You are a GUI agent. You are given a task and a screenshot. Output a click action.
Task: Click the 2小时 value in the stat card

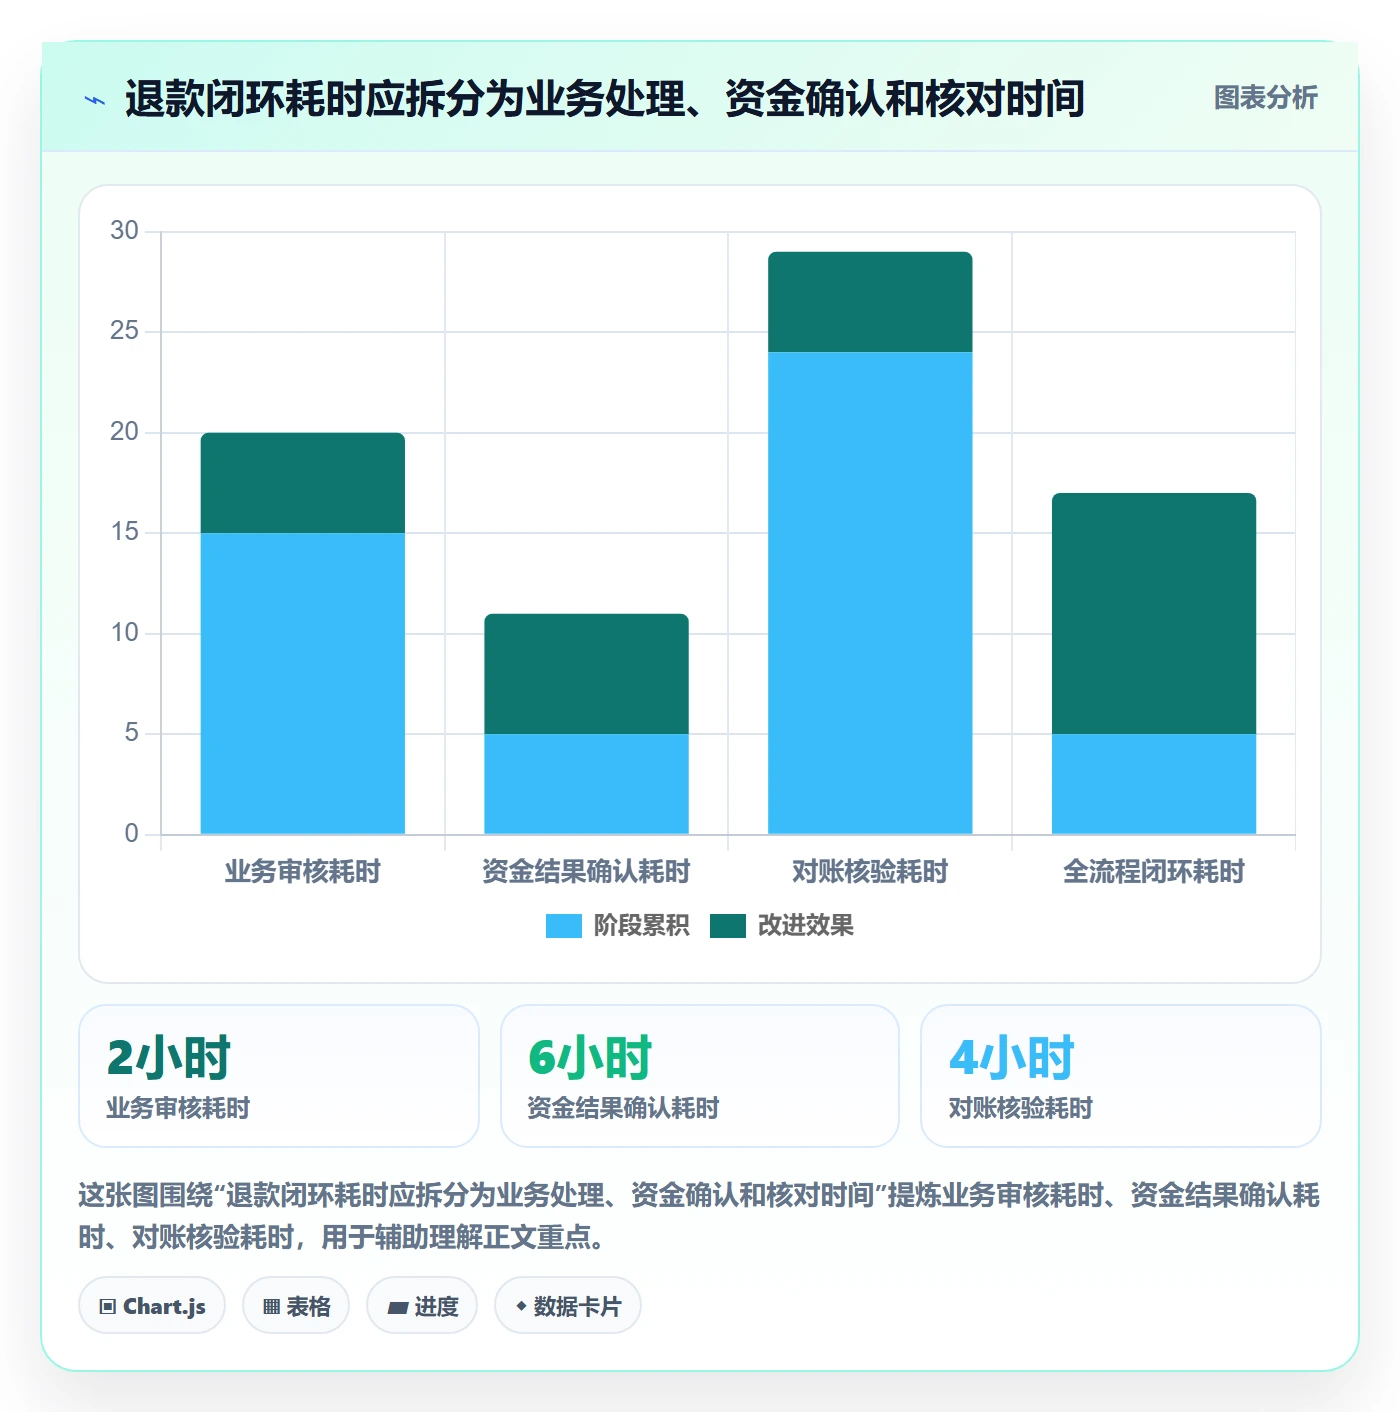pos(169,1058)
